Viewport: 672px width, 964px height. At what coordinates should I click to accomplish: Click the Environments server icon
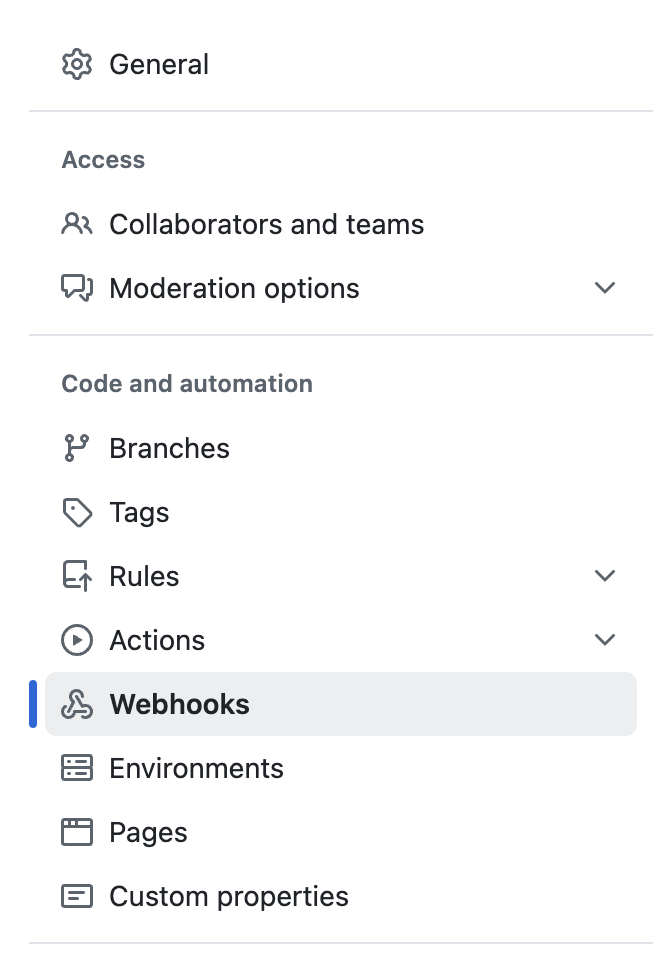pos(77,768)
